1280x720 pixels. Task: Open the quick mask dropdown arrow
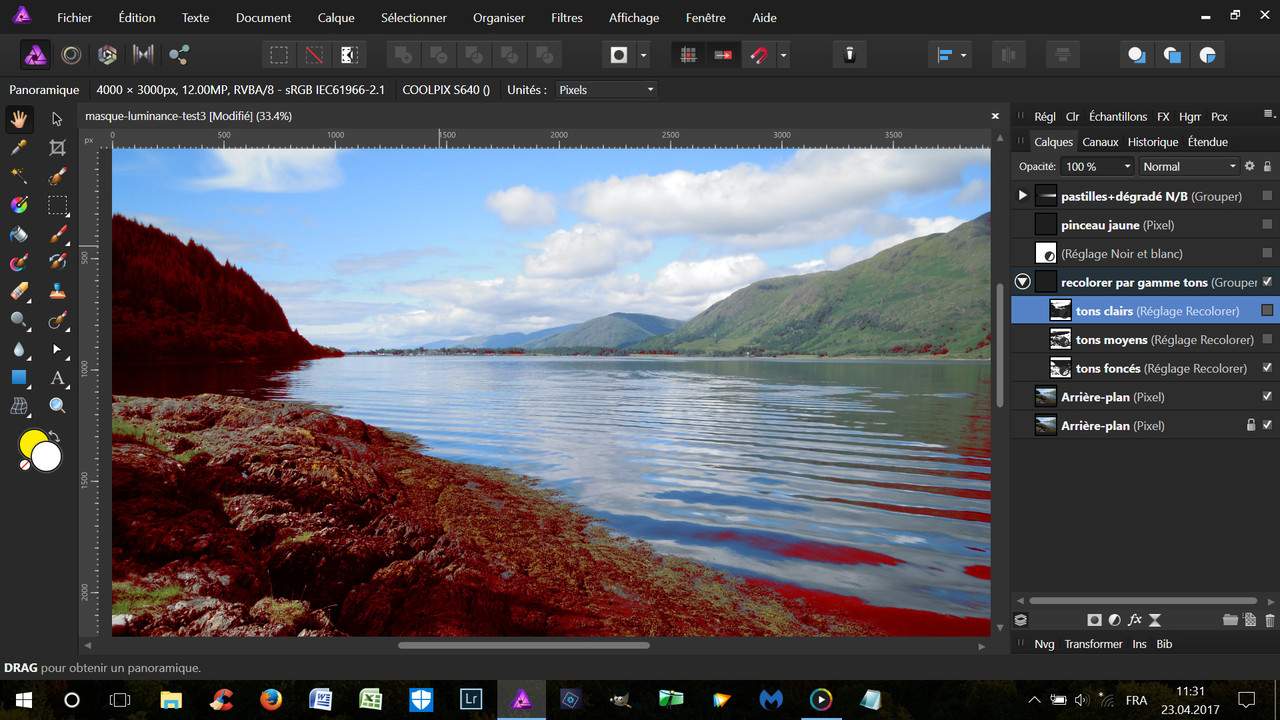pos(644,55)
